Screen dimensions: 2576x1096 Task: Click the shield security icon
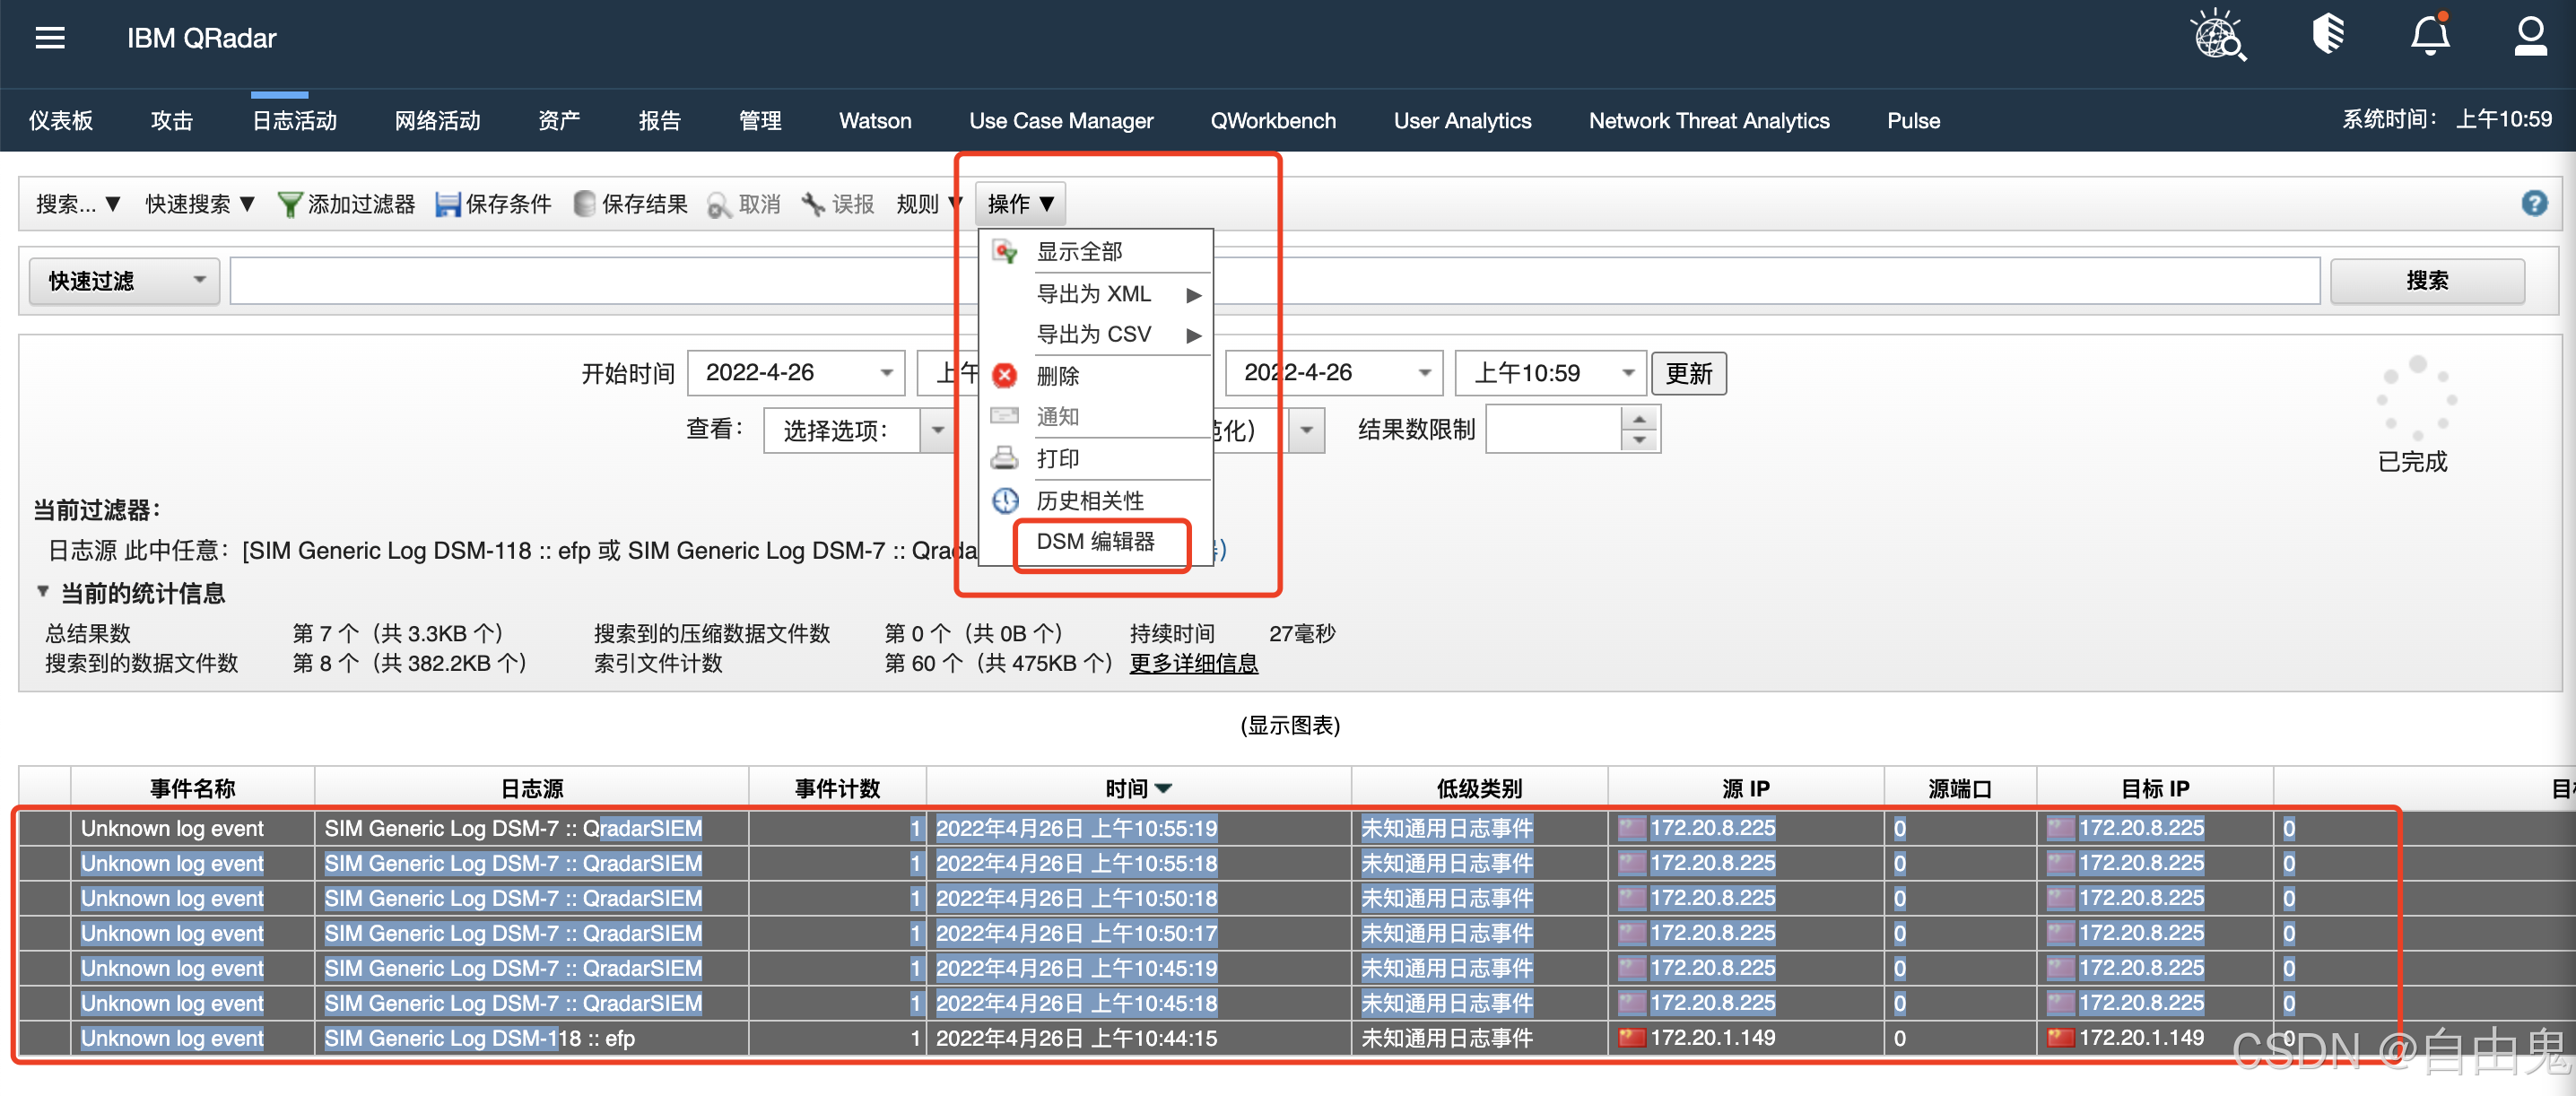coord(2328,34)
